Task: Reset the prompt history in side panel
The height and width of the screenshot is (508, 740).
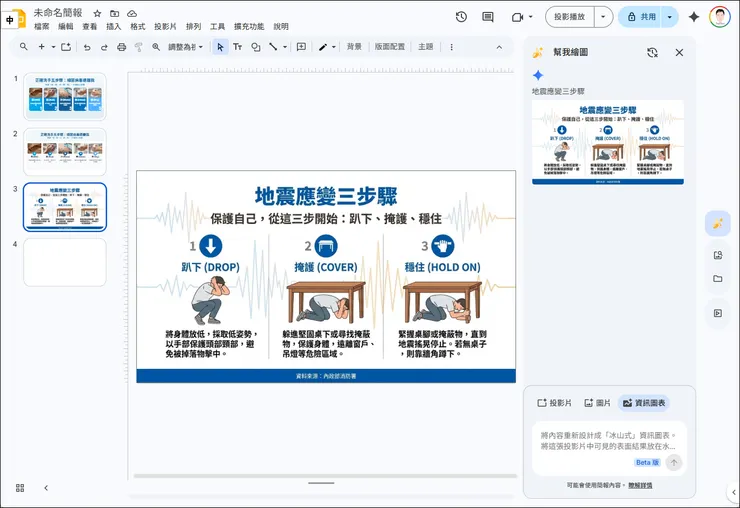Action: point(652,52)
